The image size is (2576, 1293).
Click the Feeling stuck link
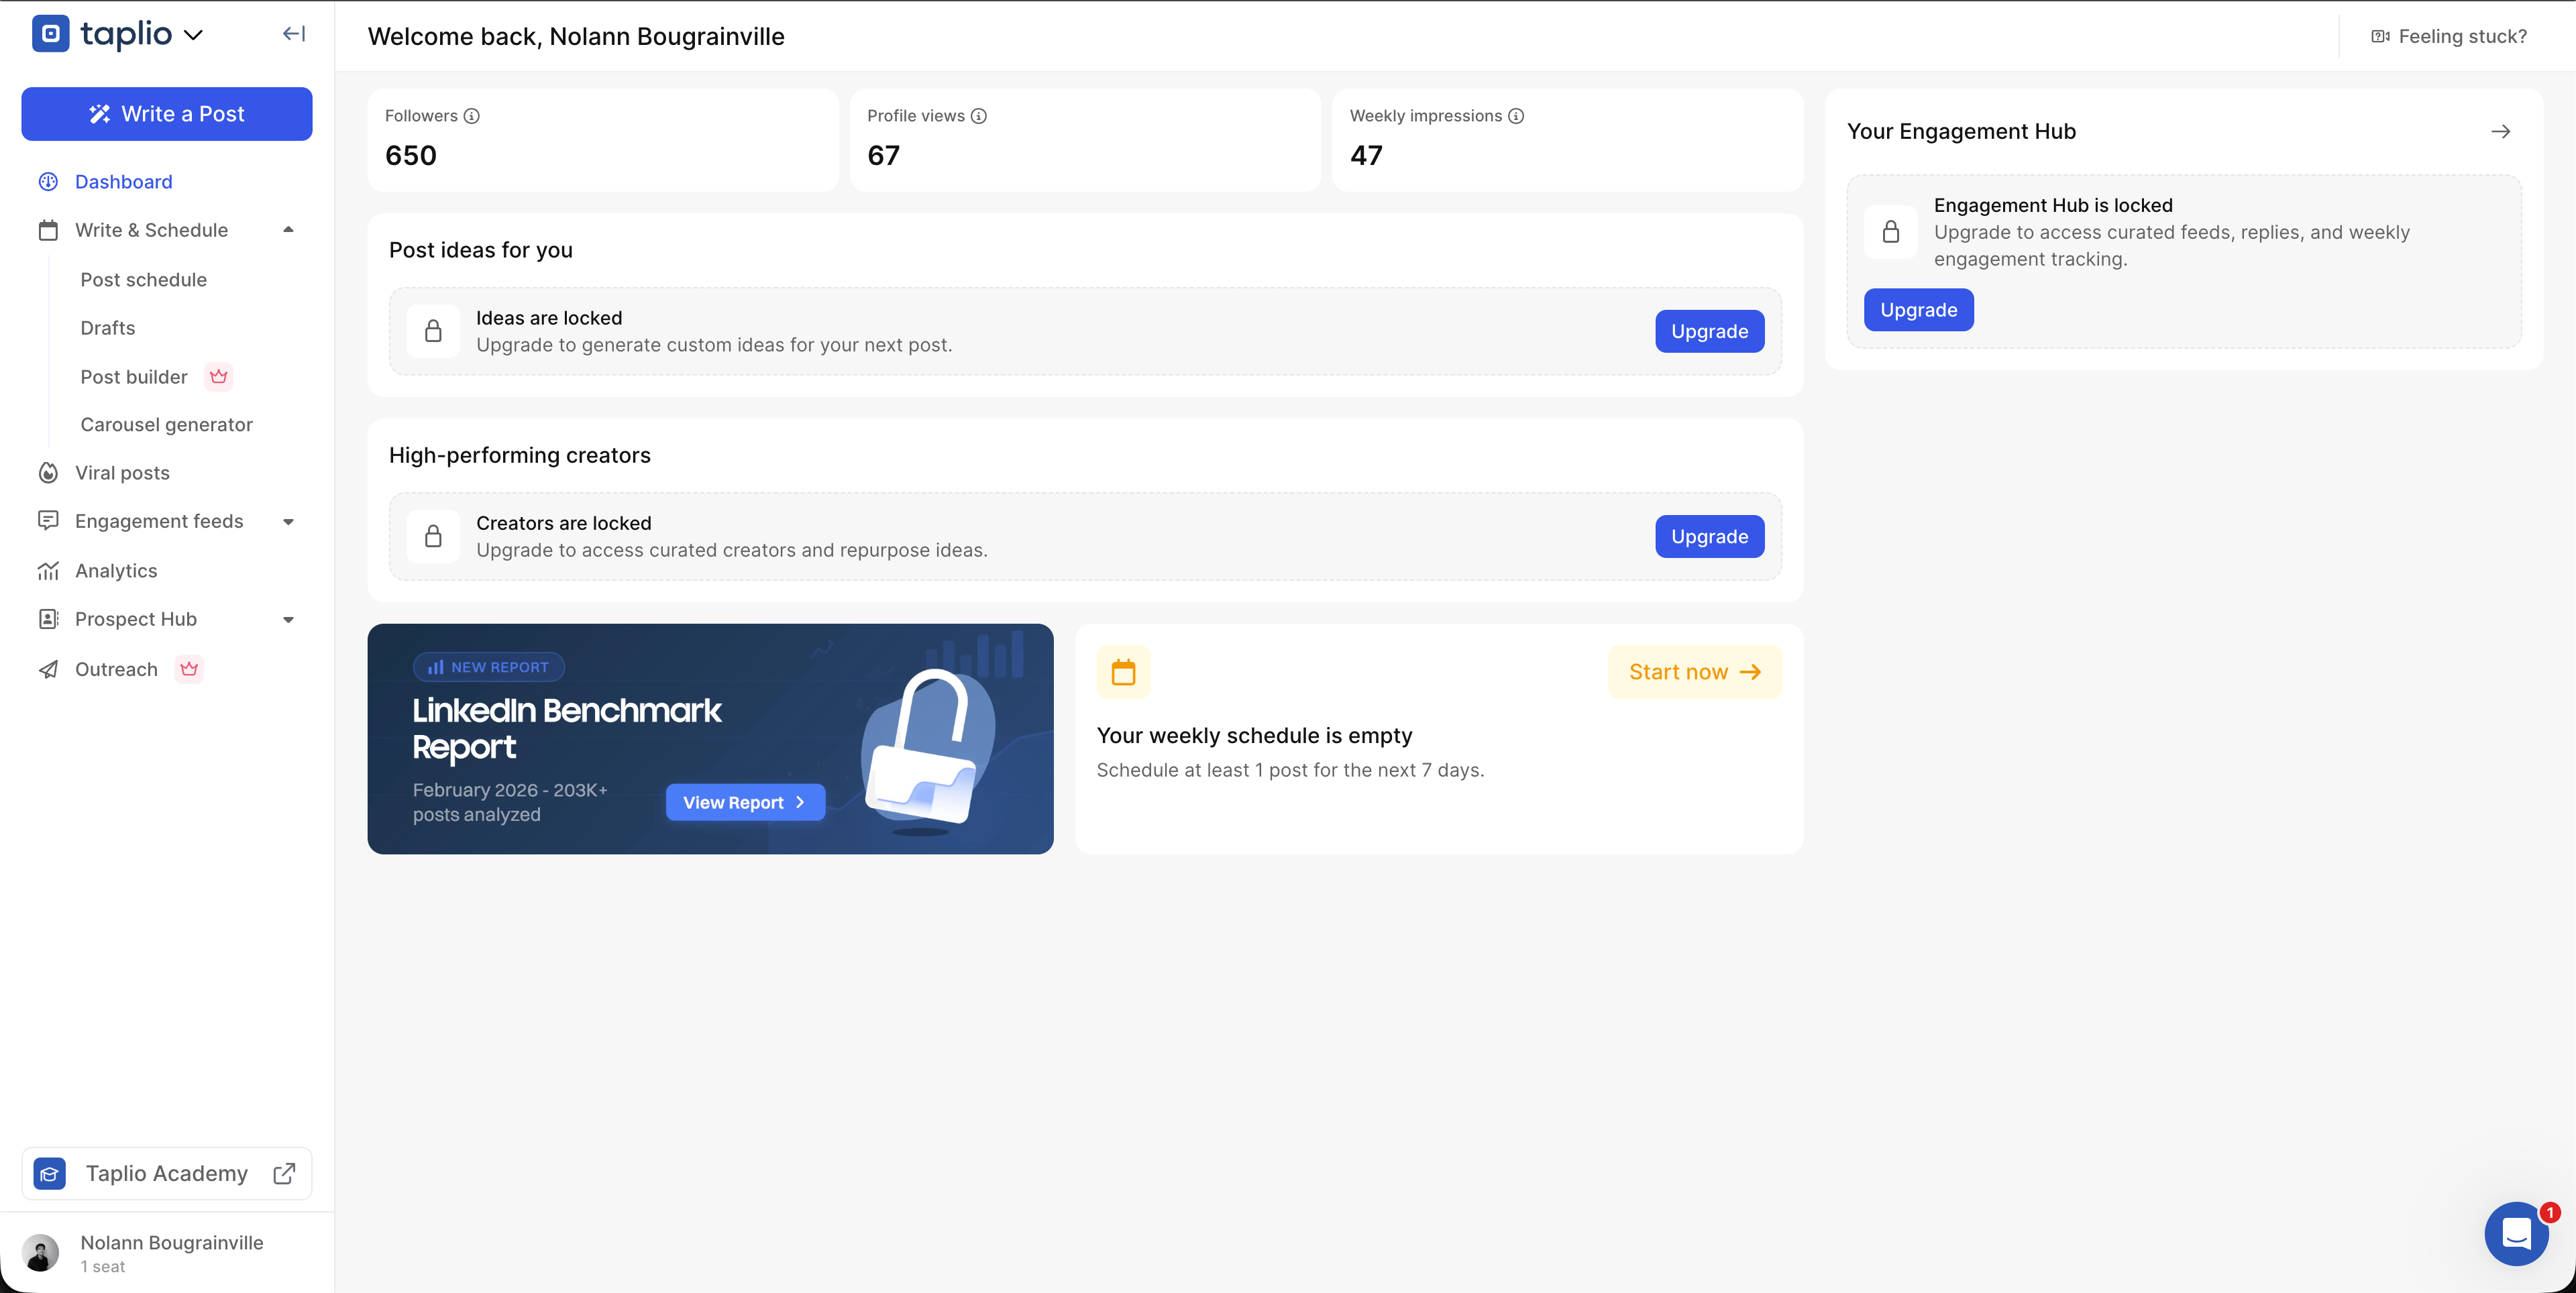click(x=2462, y=36)
